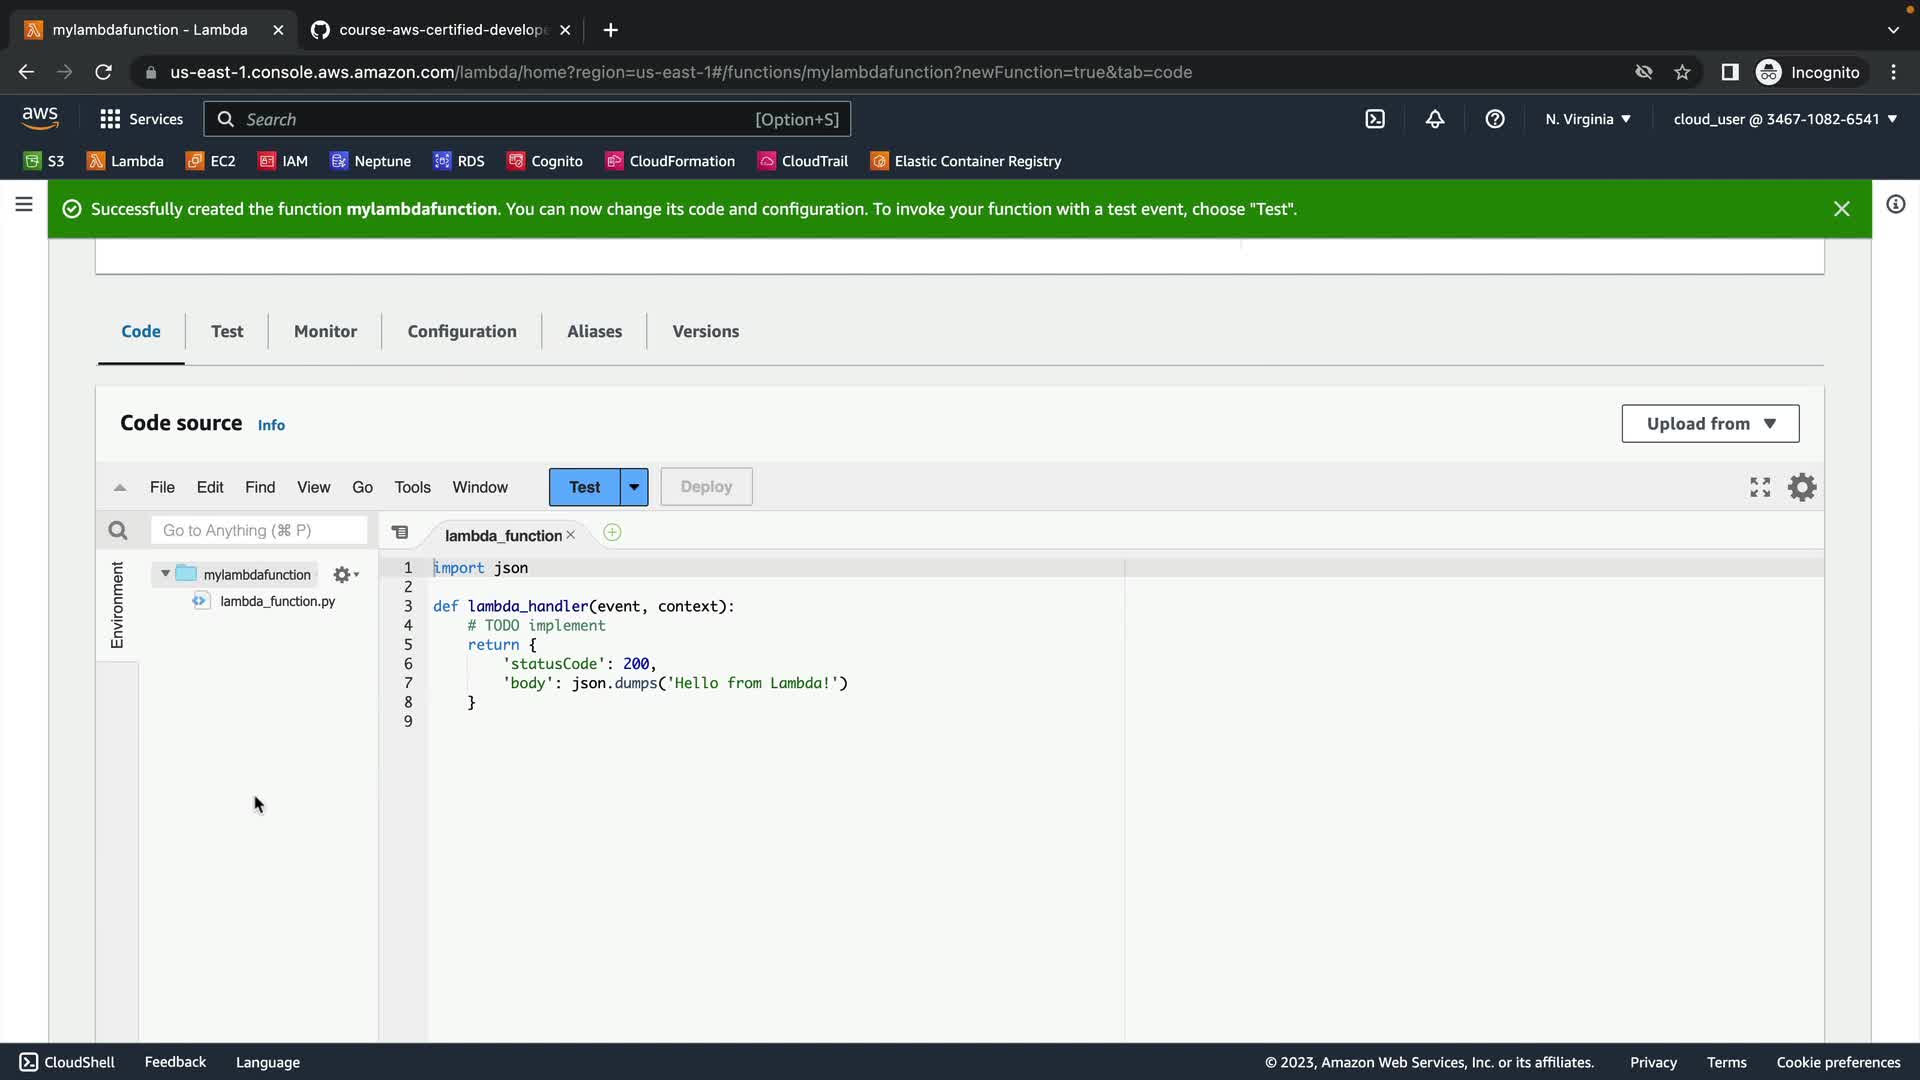
Task: Open the Code source Info link
Action: coord(271,425)
